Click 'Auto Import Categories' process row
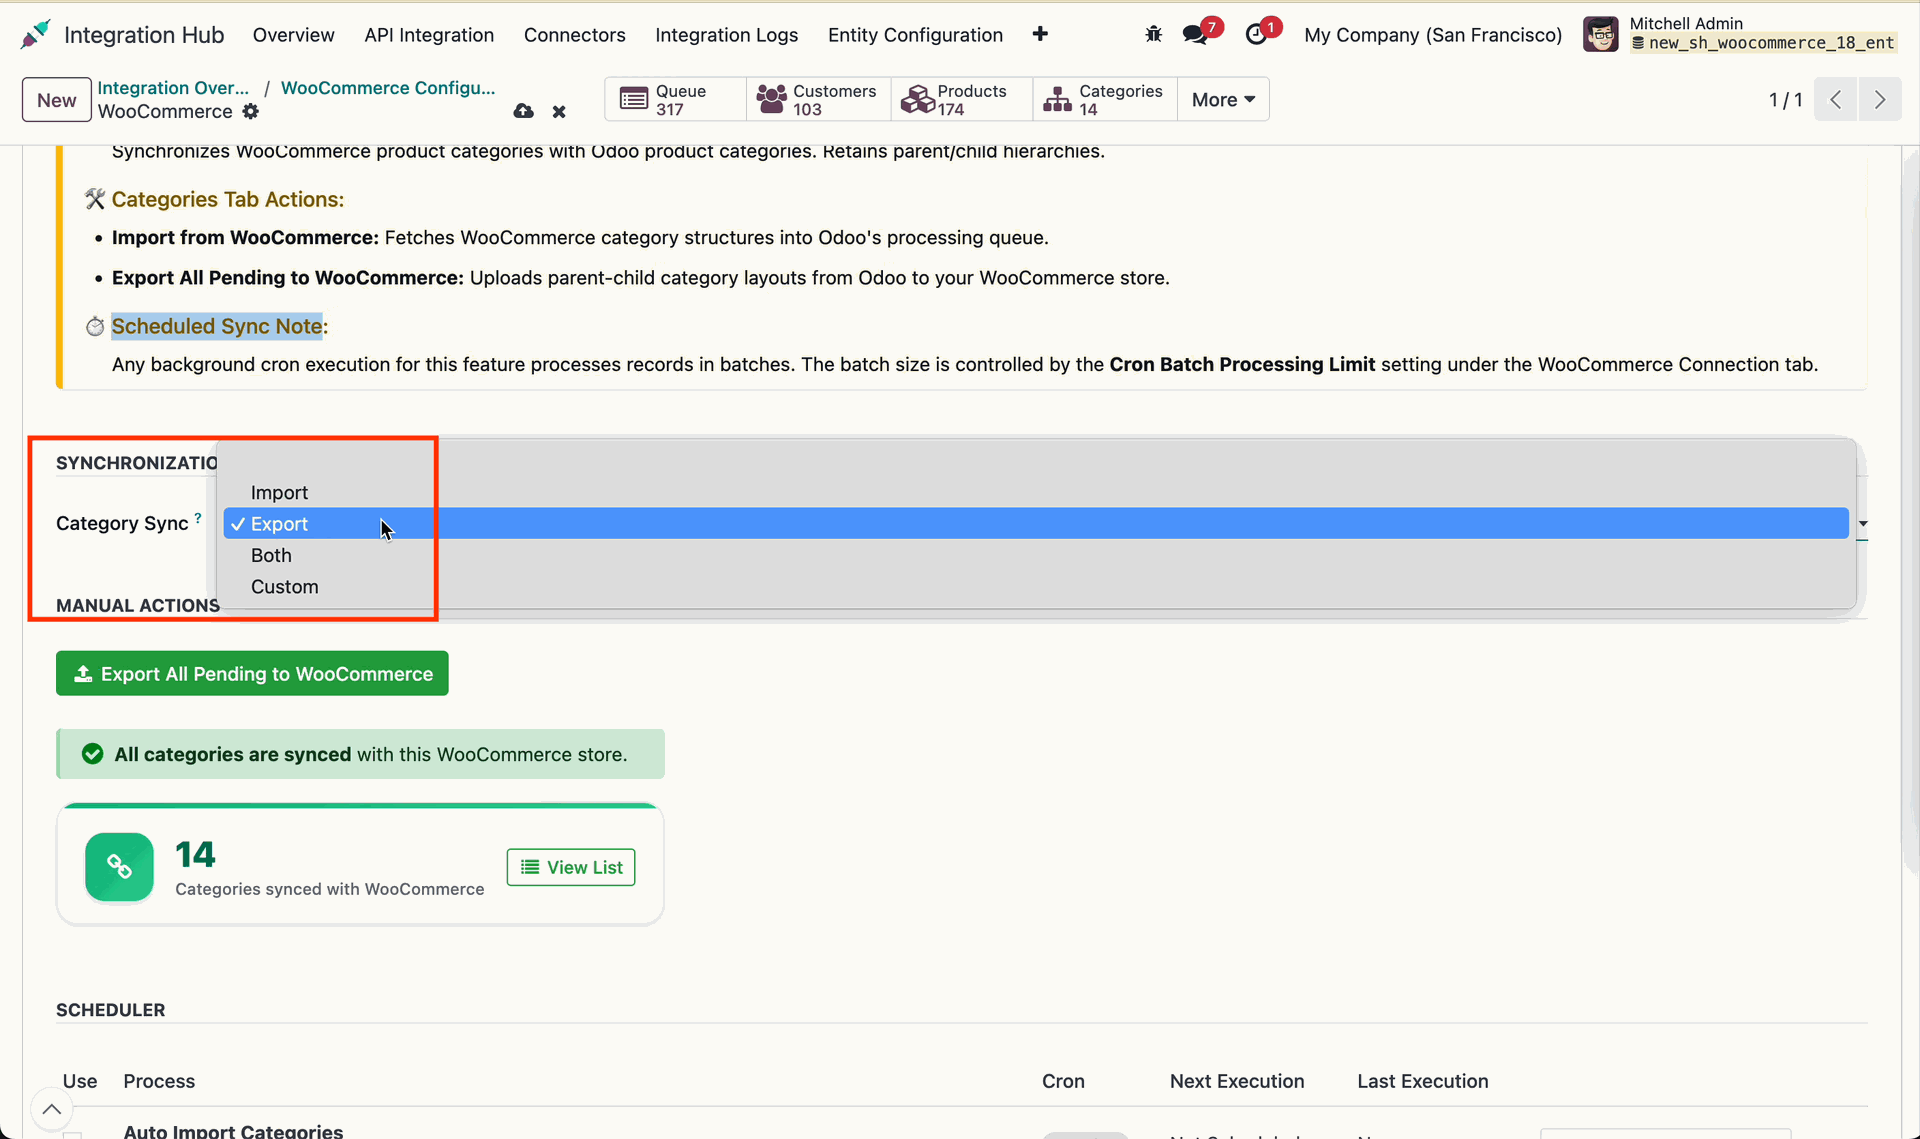The width and height of the screenshot is (1920, 1139). pyautogui.click(x=233, y=1130)
